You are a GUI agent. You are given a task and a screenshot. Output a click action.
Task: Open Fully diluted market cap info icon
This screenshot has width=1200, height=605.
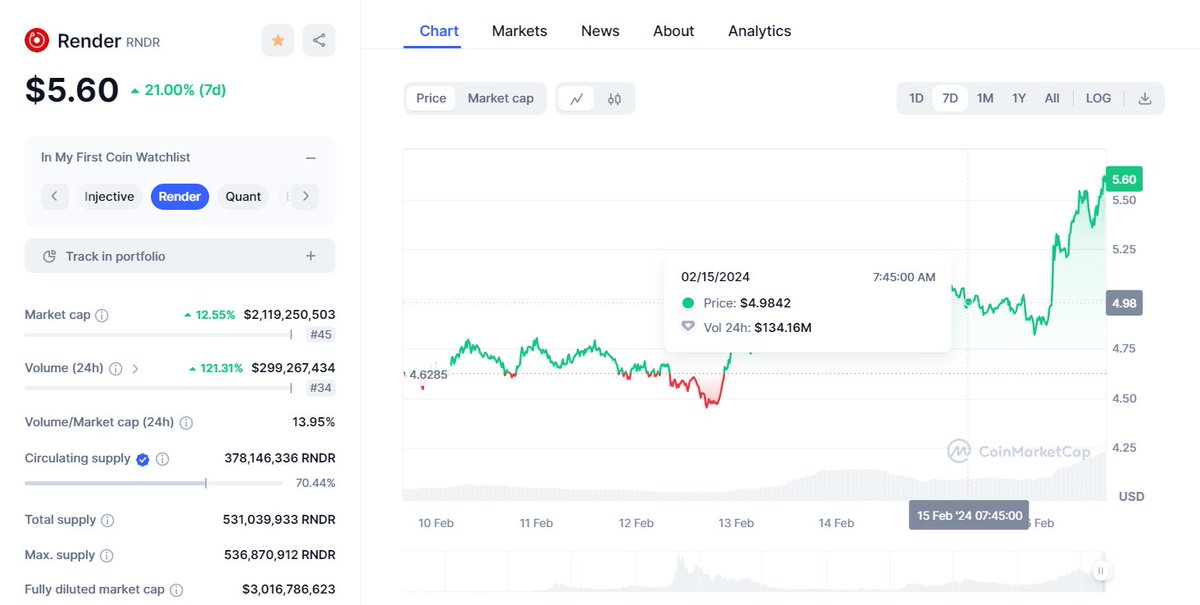point(176,590)
